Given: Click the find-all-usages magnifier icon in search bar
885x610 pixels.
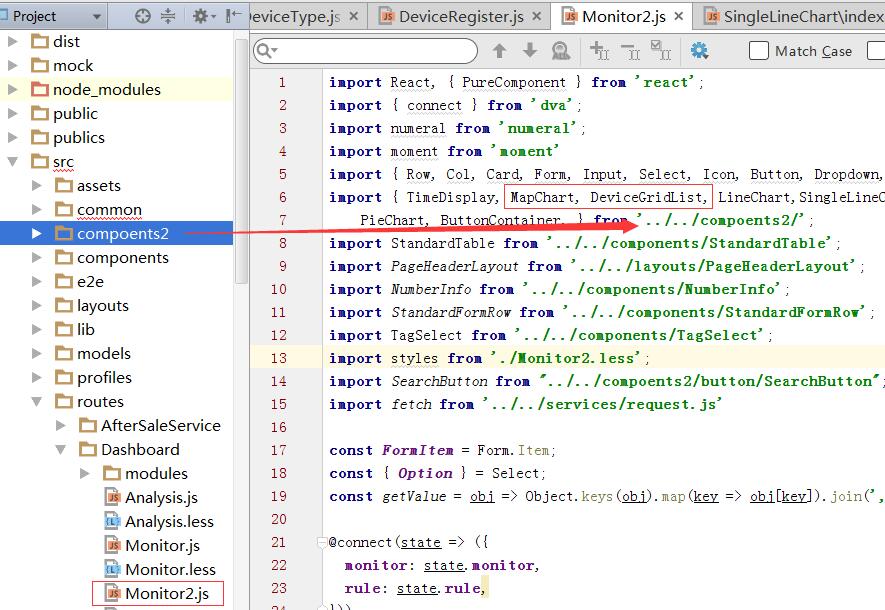Looking at the screenshot, I should (560, 51).
